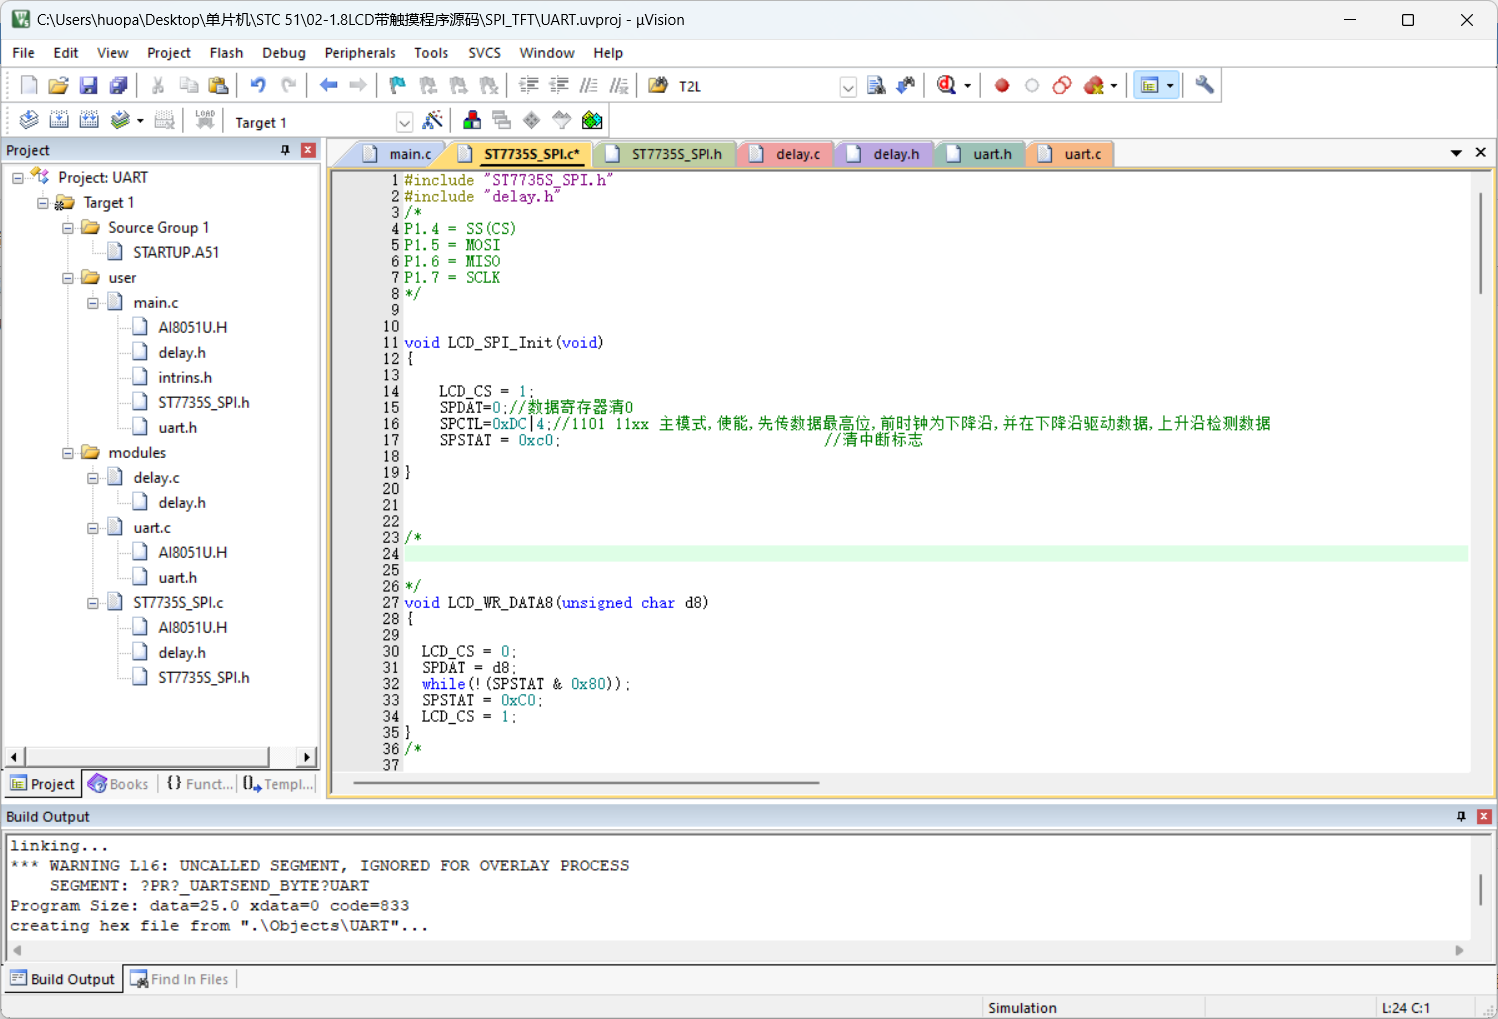The width and height of the screenshot is (1498, 1019).
Task: Click Build Output vertical scrollbar
Action: click(x=1481, y=890)
